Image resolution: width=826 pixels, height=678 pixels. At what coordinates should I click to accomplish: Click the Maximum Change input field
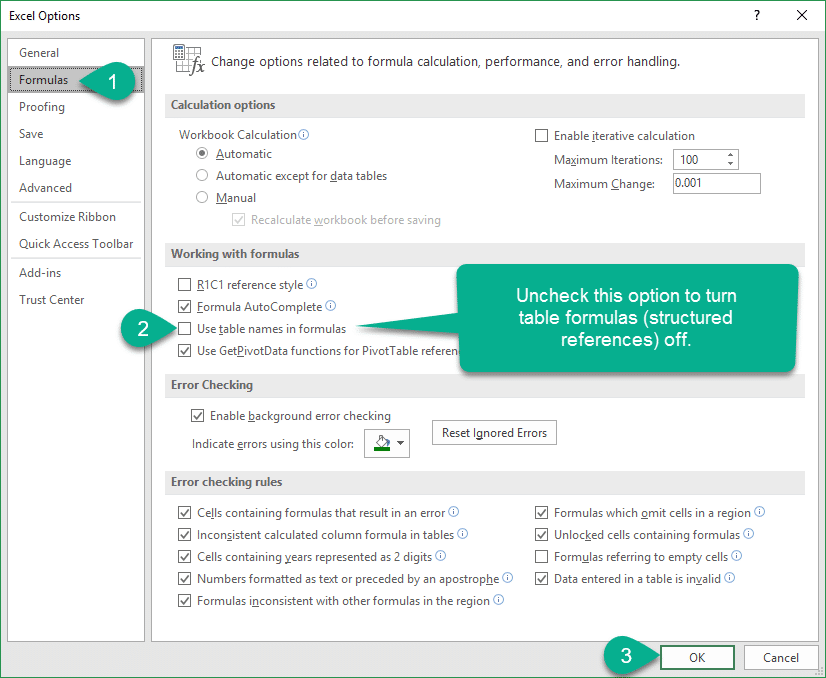pyautogui.click(x=716, y=183)
